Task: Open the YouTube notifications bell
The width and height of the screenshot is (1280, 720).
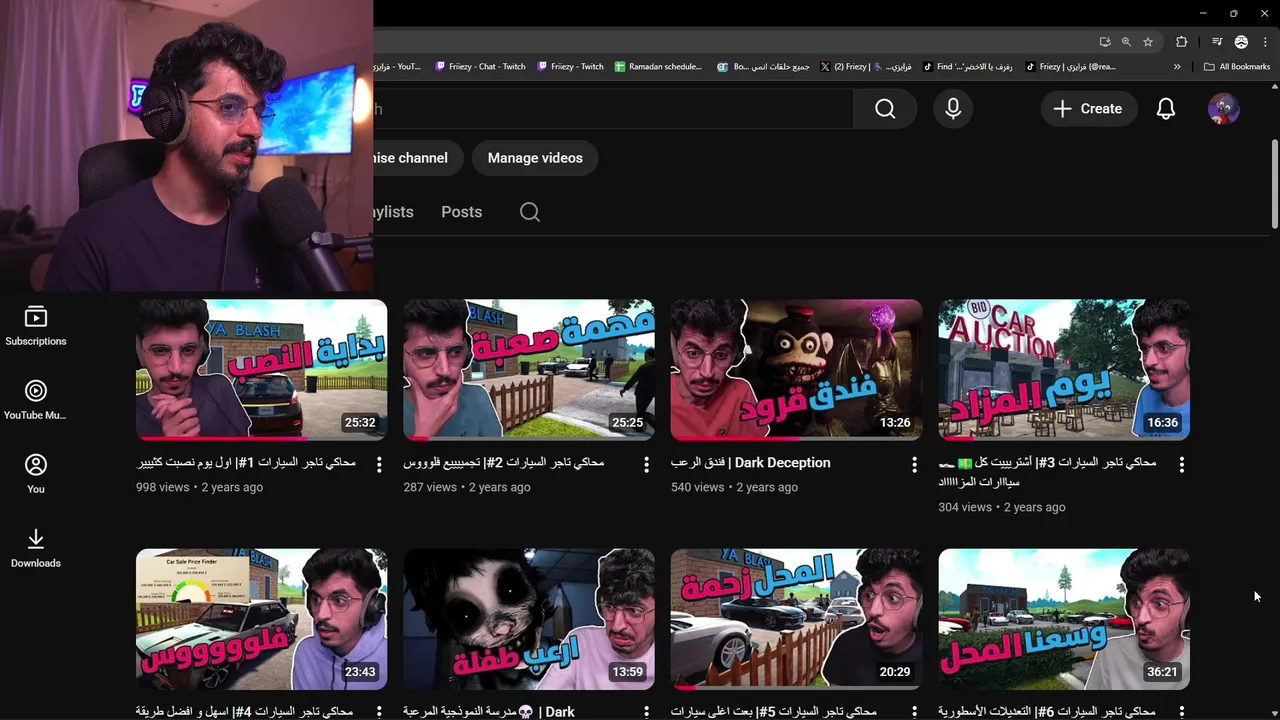Action: coord(1166,109)
